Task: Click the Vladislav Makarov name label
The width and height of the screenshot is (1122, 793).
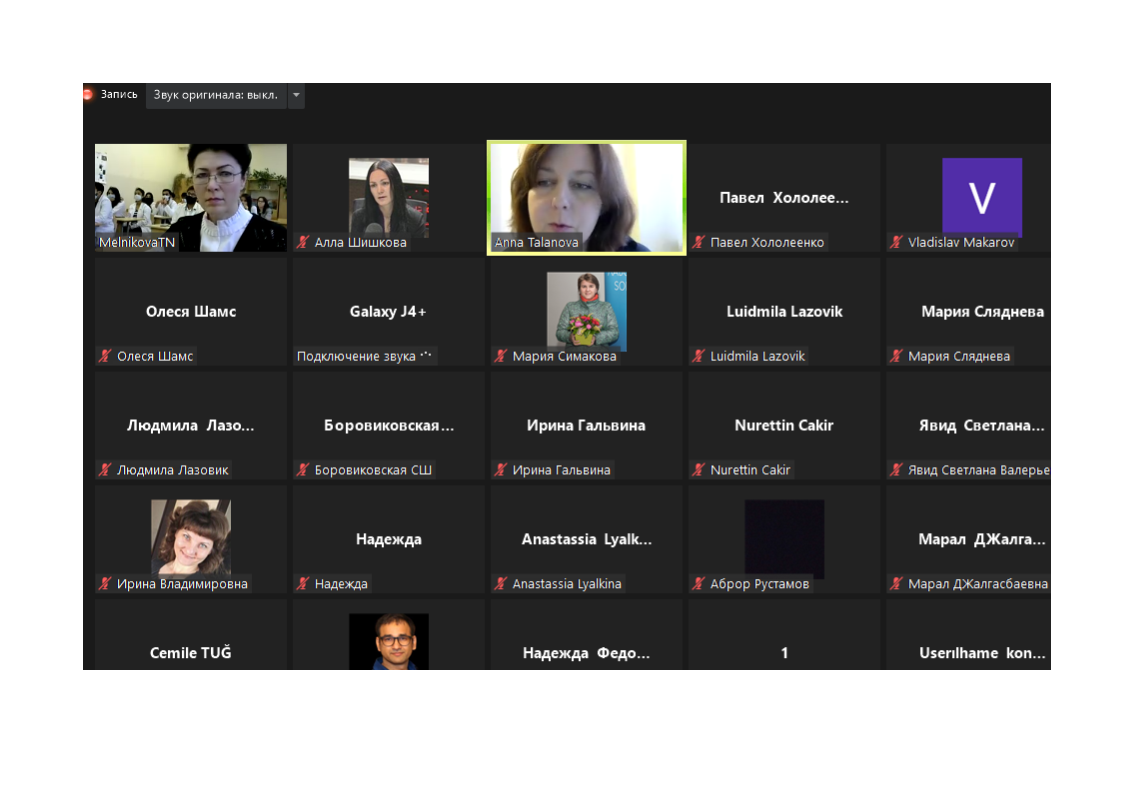Action: [961, 242]
